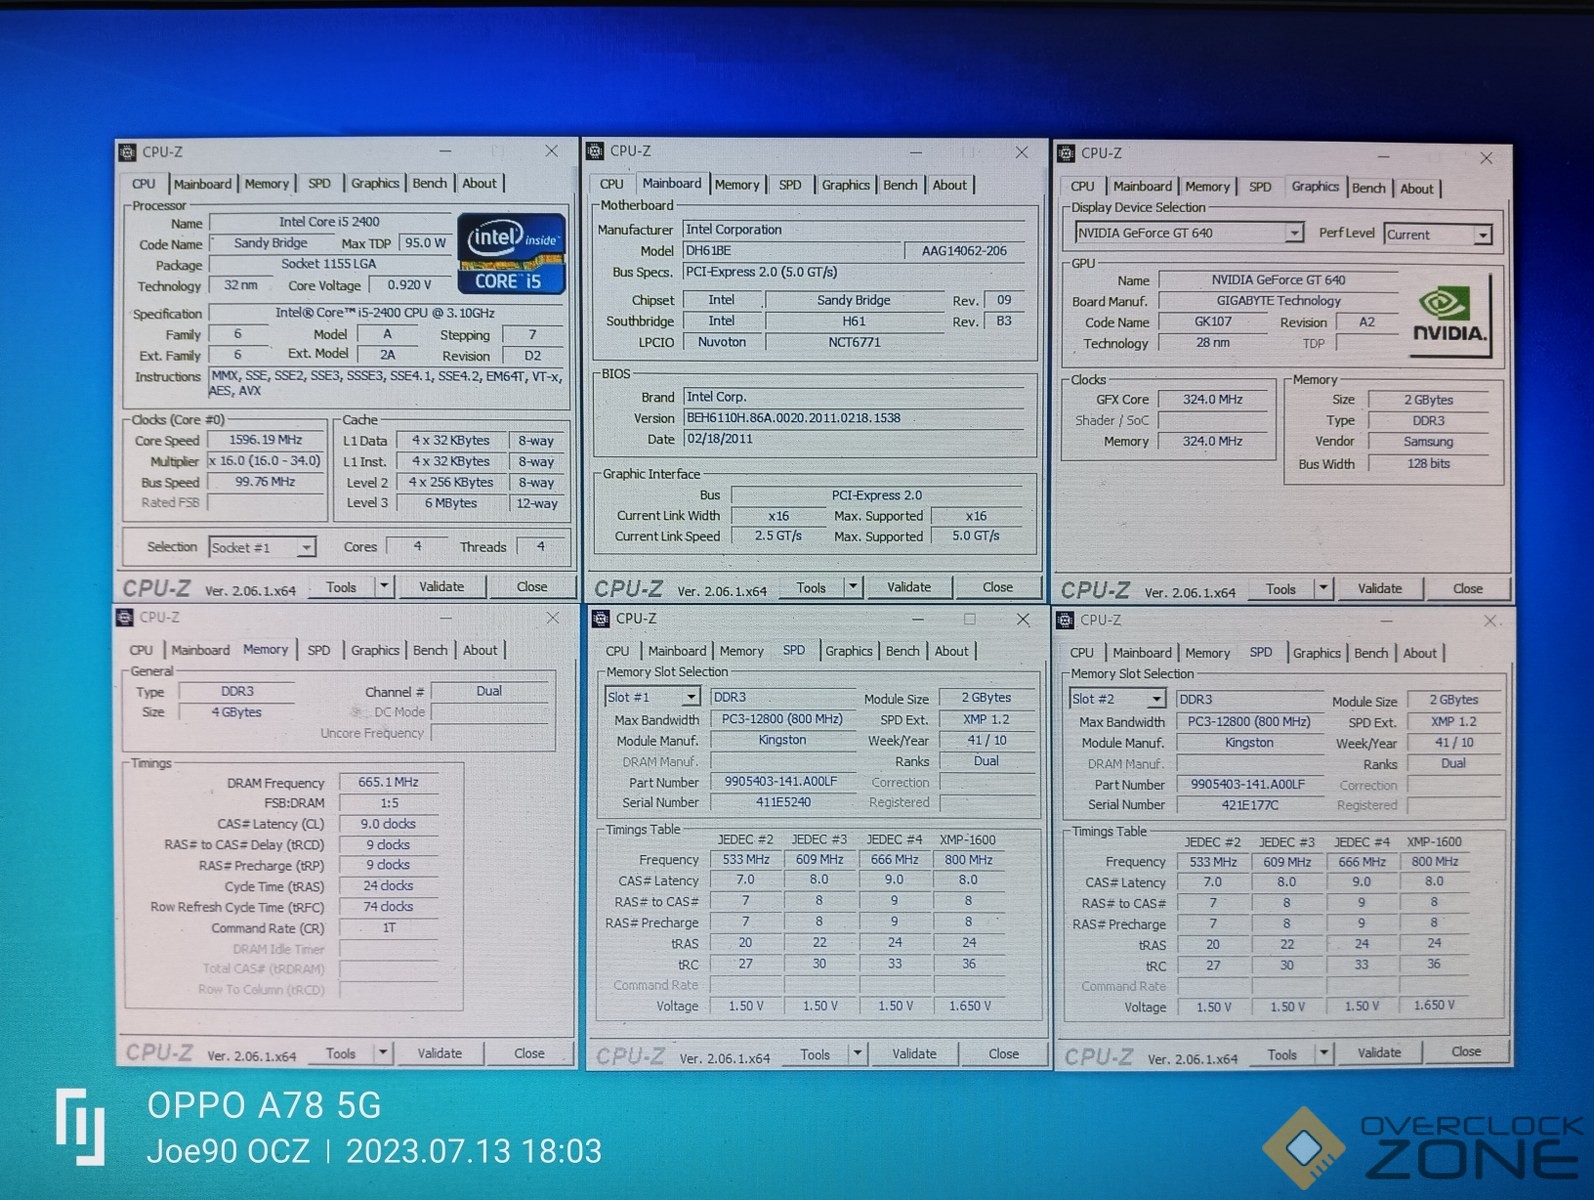Open the Graphics tab in the Processor window
1594x1200 pixels.
(375, 183)
